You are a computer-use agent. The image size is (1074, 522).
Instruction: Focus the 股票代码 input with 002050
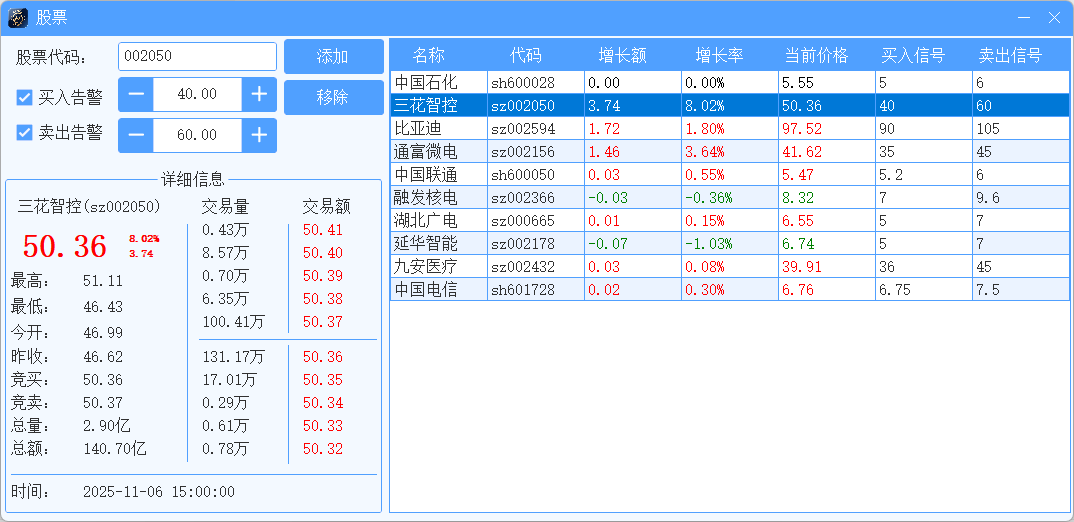(197, 56)
